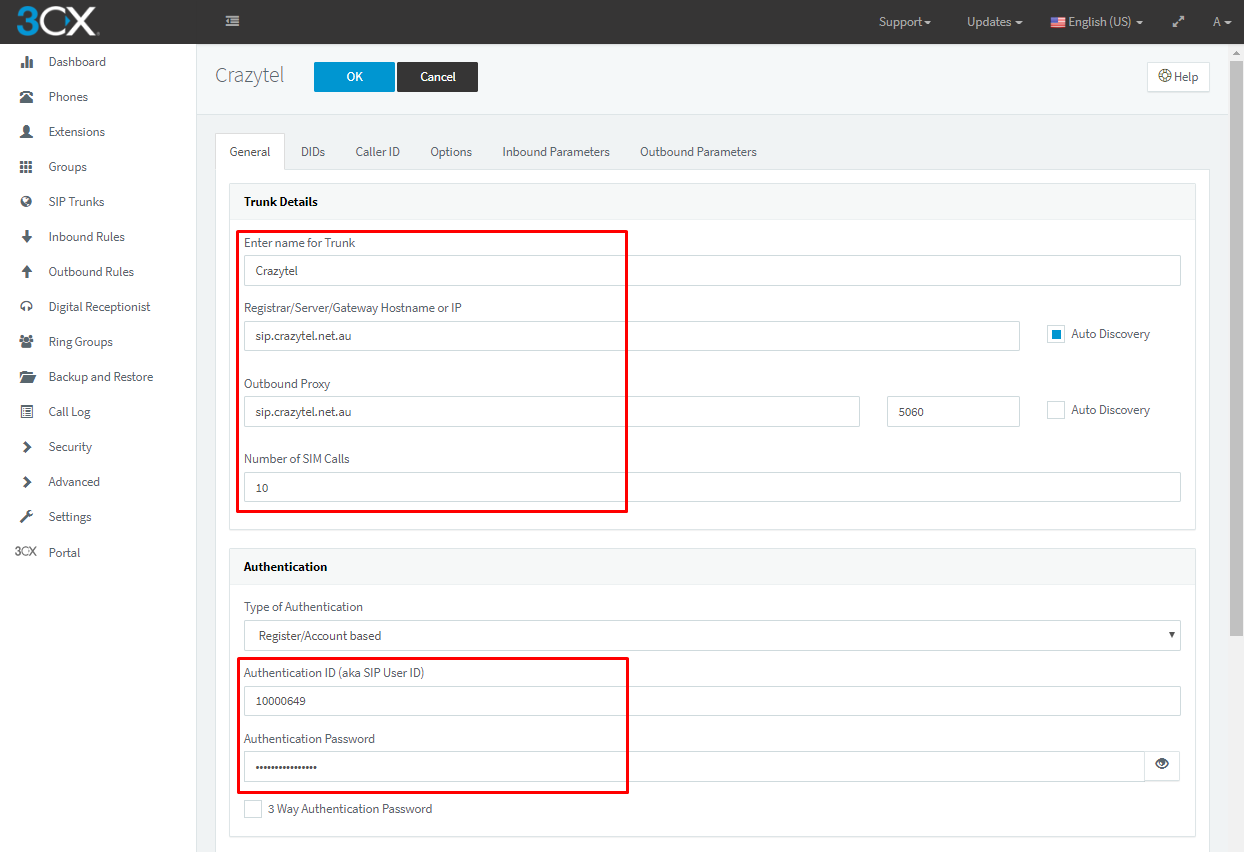Uncheck Auto Discovery for Registrar hostname
This screenshot has height=852, width=1244.
1055,334
